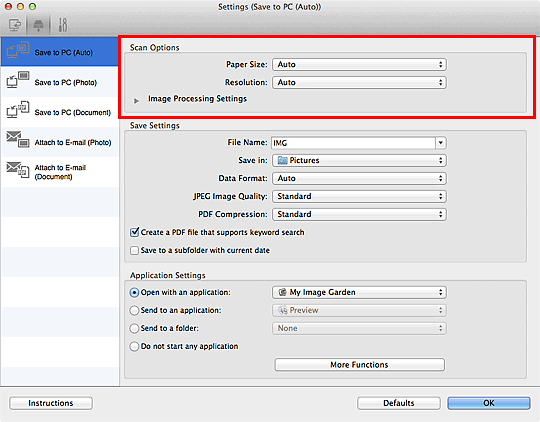Viewport: 540px width, 422px height.
Task: Confirm settings with the OK button
Action: tap(489, 403)
